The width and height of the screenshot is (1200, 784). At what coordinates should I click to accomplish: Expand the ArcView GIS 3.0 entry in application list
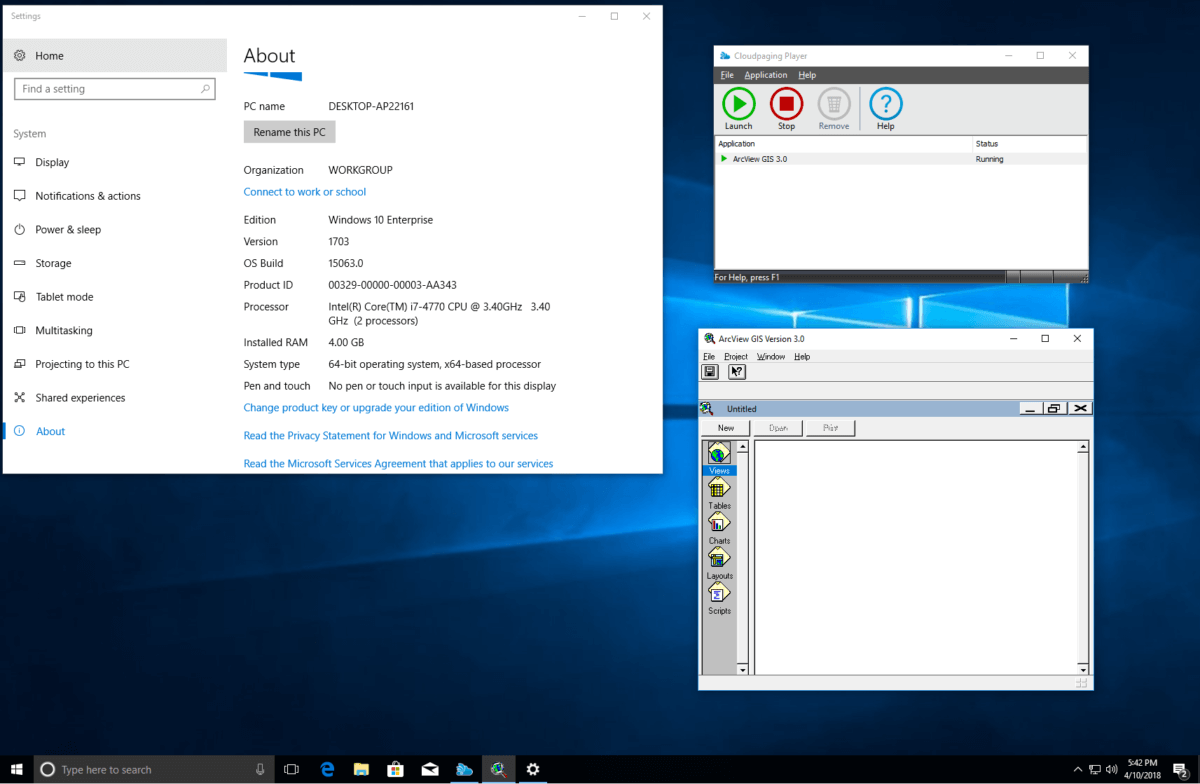click(725, 158)
